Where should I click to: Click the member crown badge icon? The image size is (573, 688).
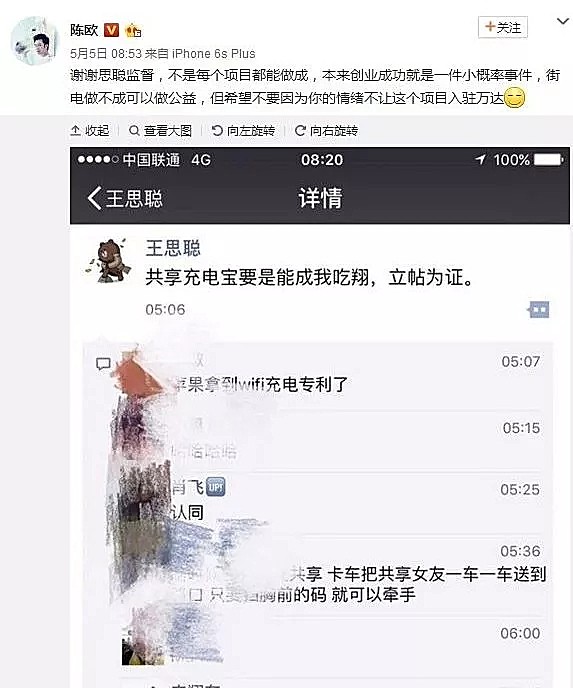(x=133, y=31)
